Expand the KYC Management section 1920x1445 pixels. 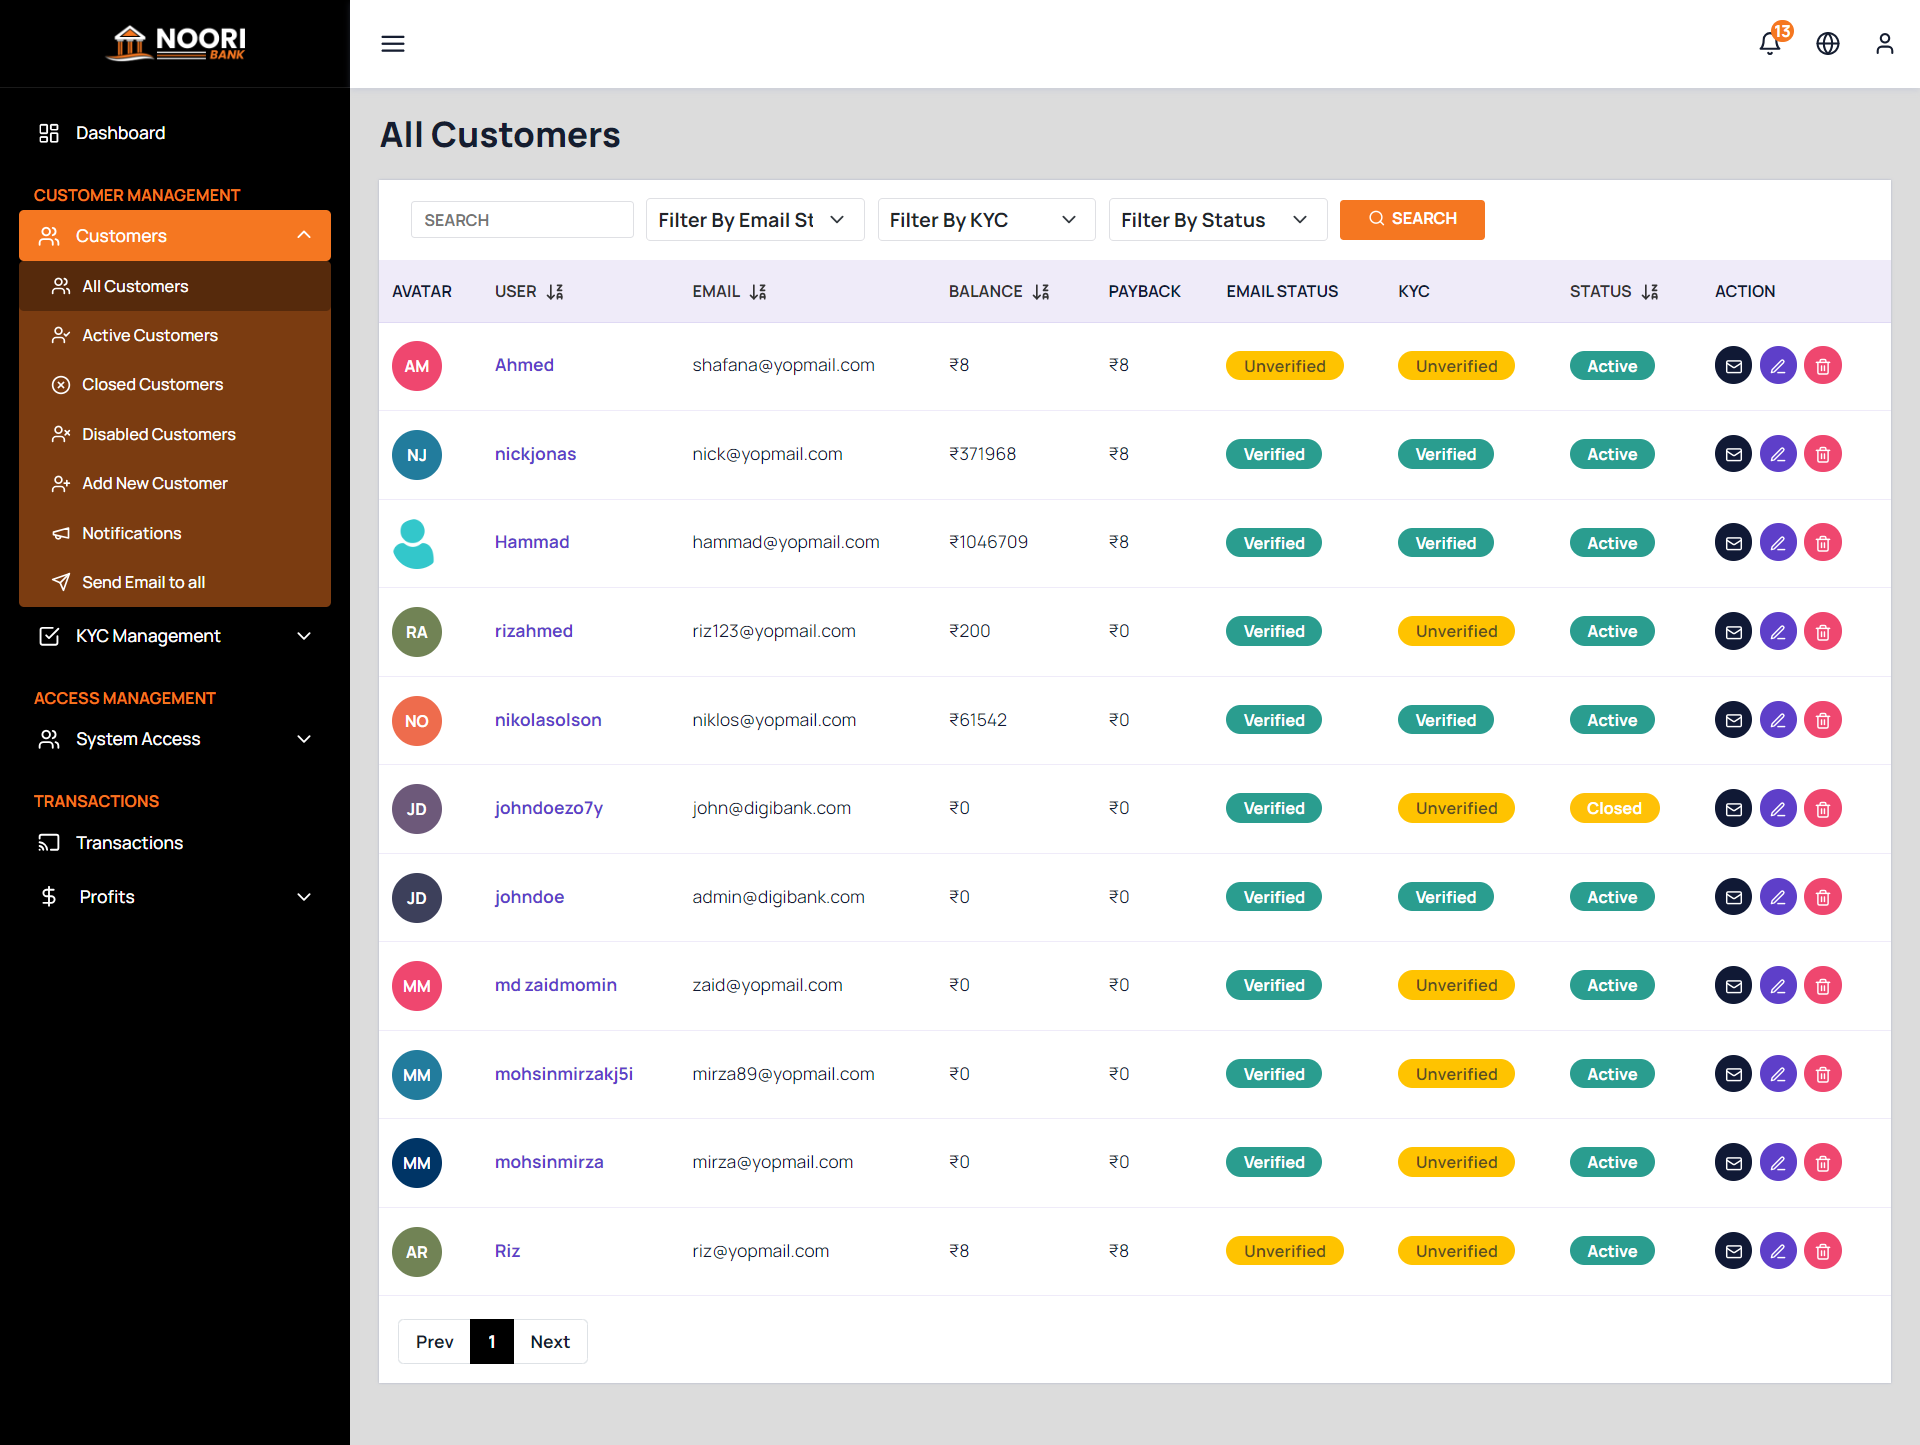[174, 636]
